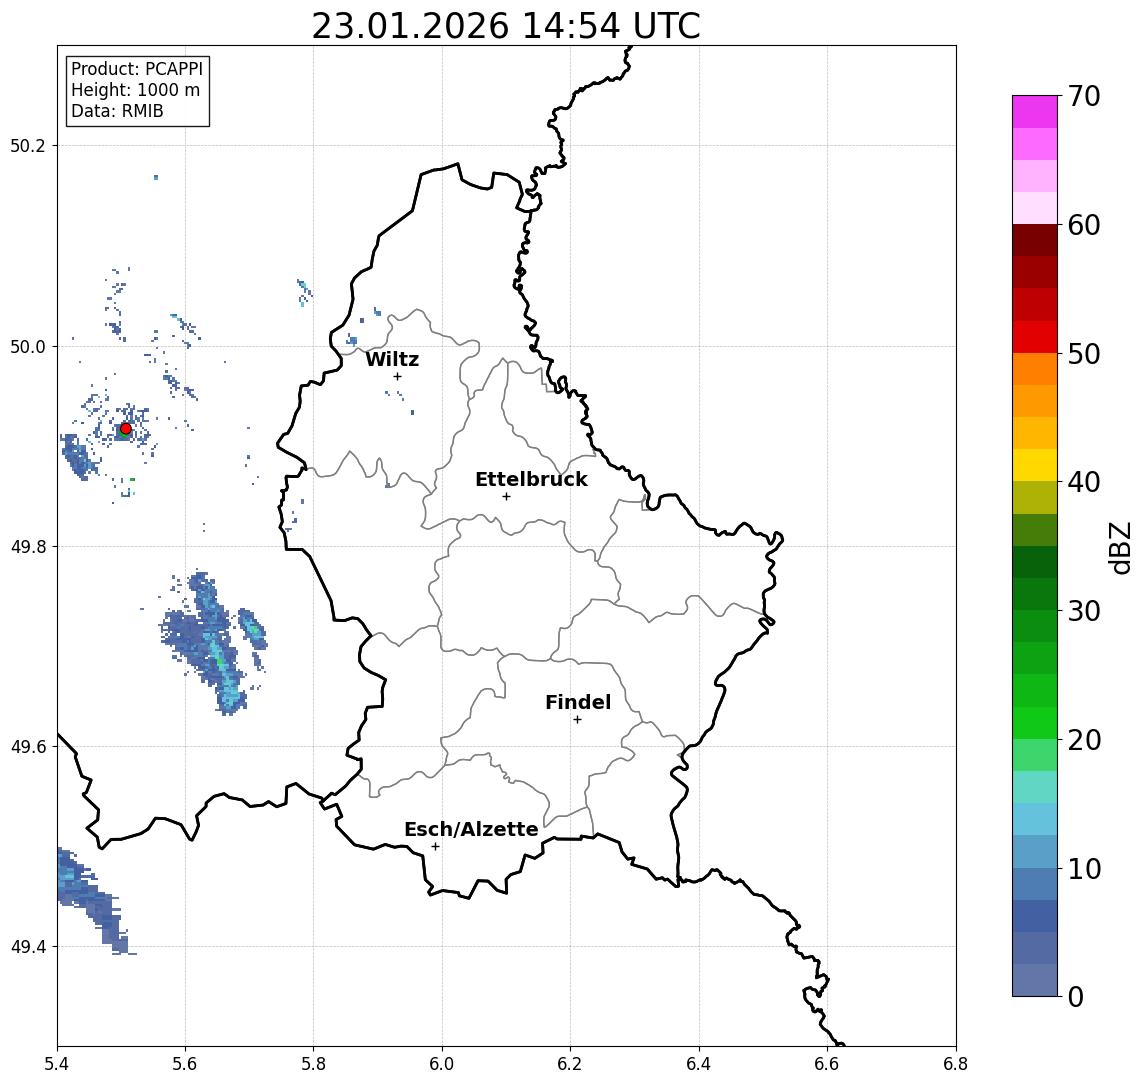This screenshot has height=1084, width=1145.
Task: Click the Esch/Alzette station label
Action: pyautogui.click(x=471, y=829)
